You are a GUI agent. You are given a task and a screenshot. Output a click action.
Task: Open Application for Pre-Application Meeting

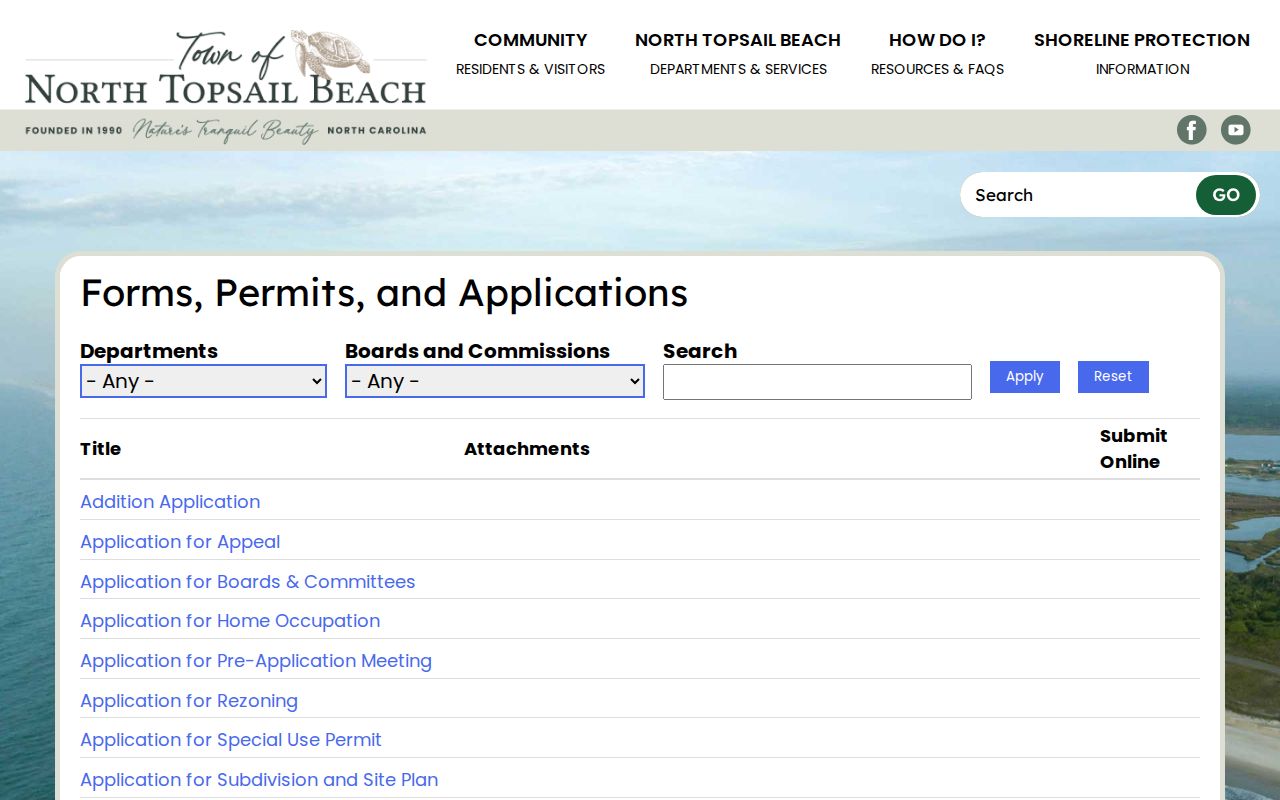click(x=256, y=661)
